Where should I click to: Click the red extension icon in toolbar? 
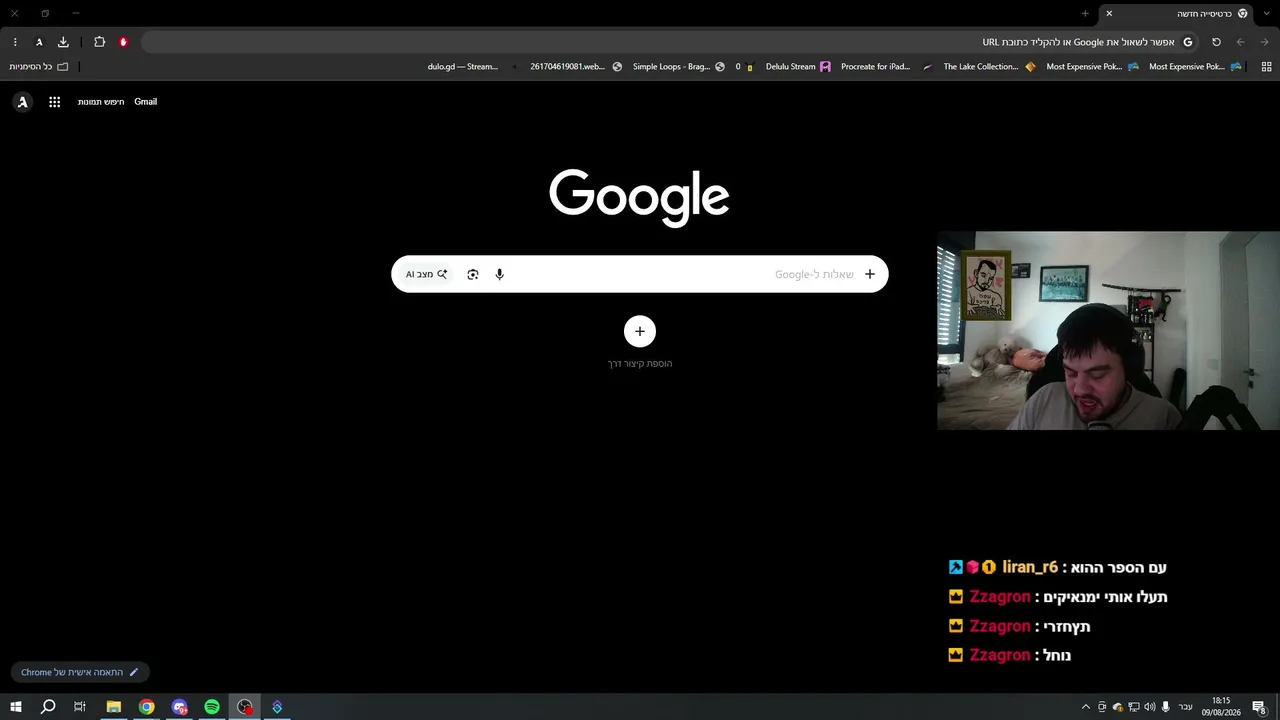123,42
